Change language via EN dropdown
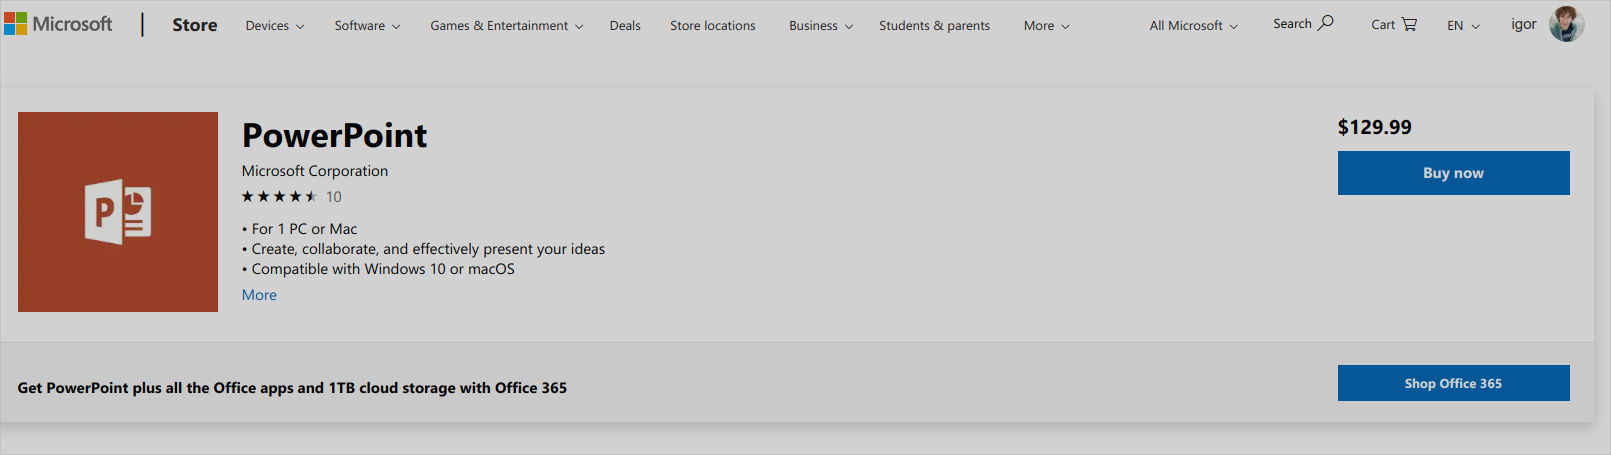The width and height of the screenshot is (1611, 455). click(x=1463, y=26)
